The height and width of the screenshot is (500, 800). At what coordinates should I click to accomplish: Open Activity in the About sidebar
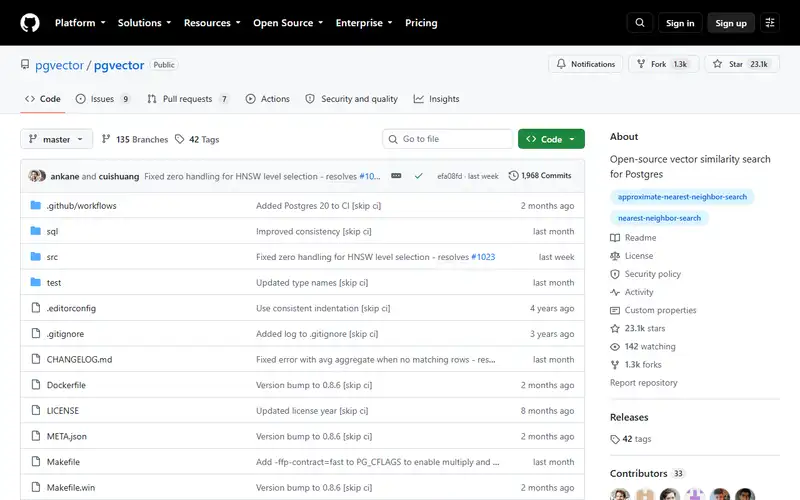click(632, 292)
